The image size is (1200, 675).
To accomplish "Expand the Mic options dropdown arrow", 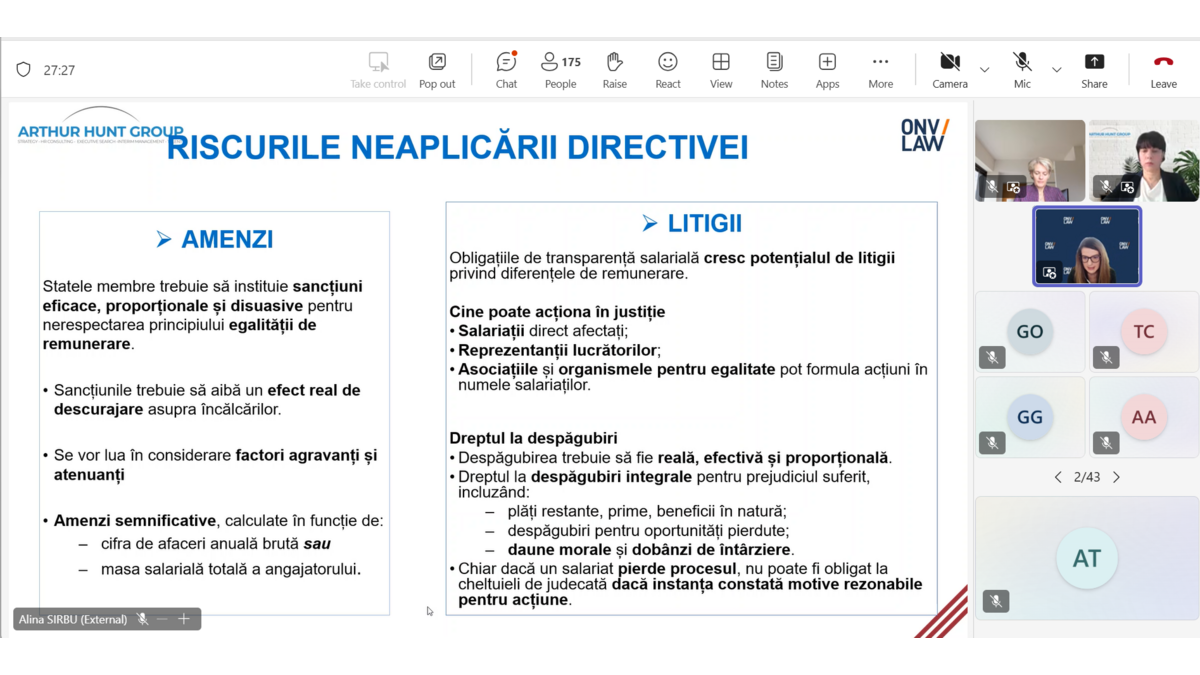I will tap(1057, 70).
